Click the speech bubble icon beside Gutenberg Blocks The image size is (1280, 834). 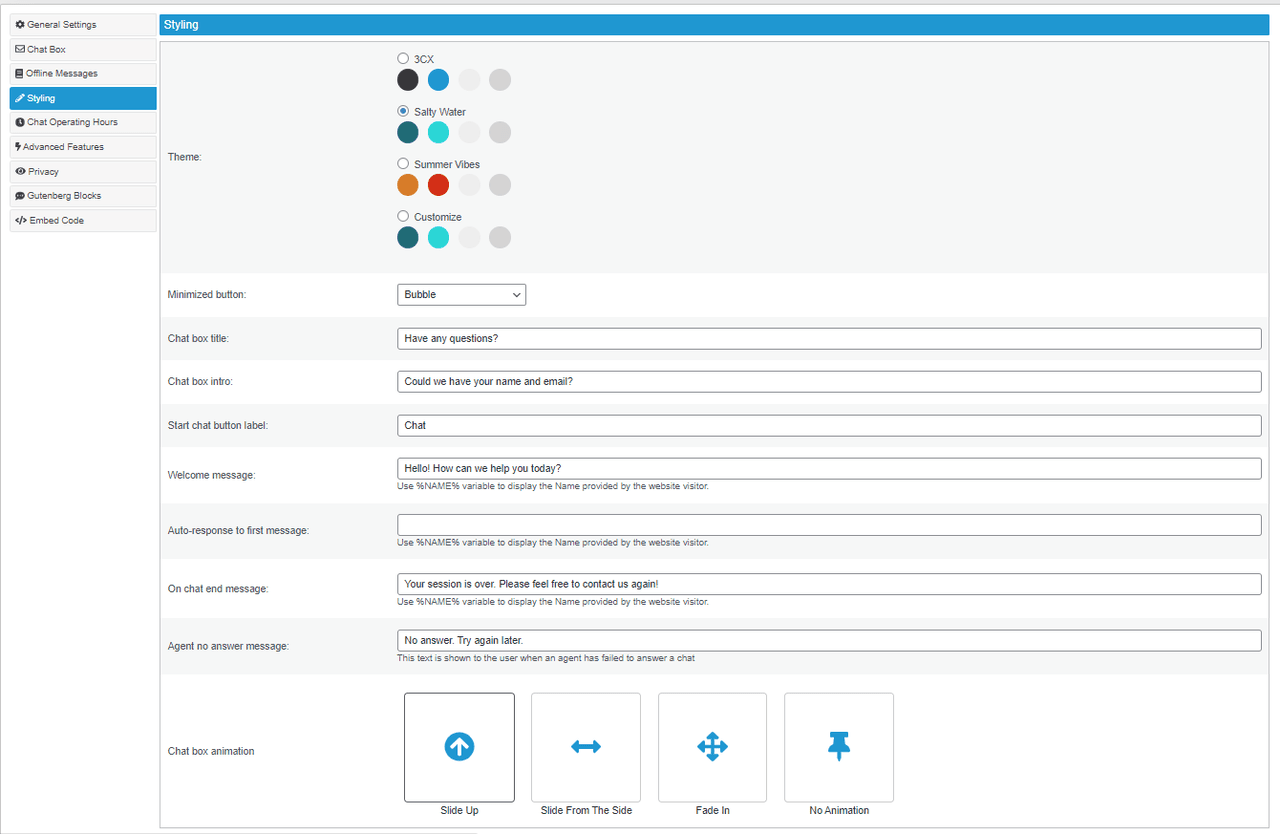point(20,196)
